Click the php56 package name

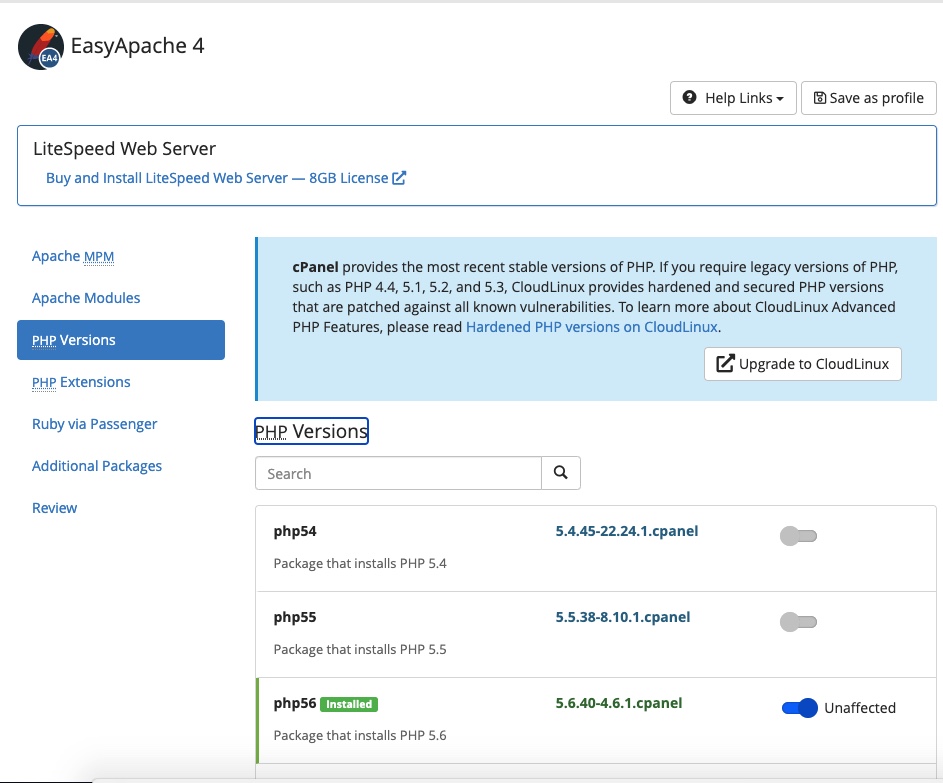[x=295, y=703]
